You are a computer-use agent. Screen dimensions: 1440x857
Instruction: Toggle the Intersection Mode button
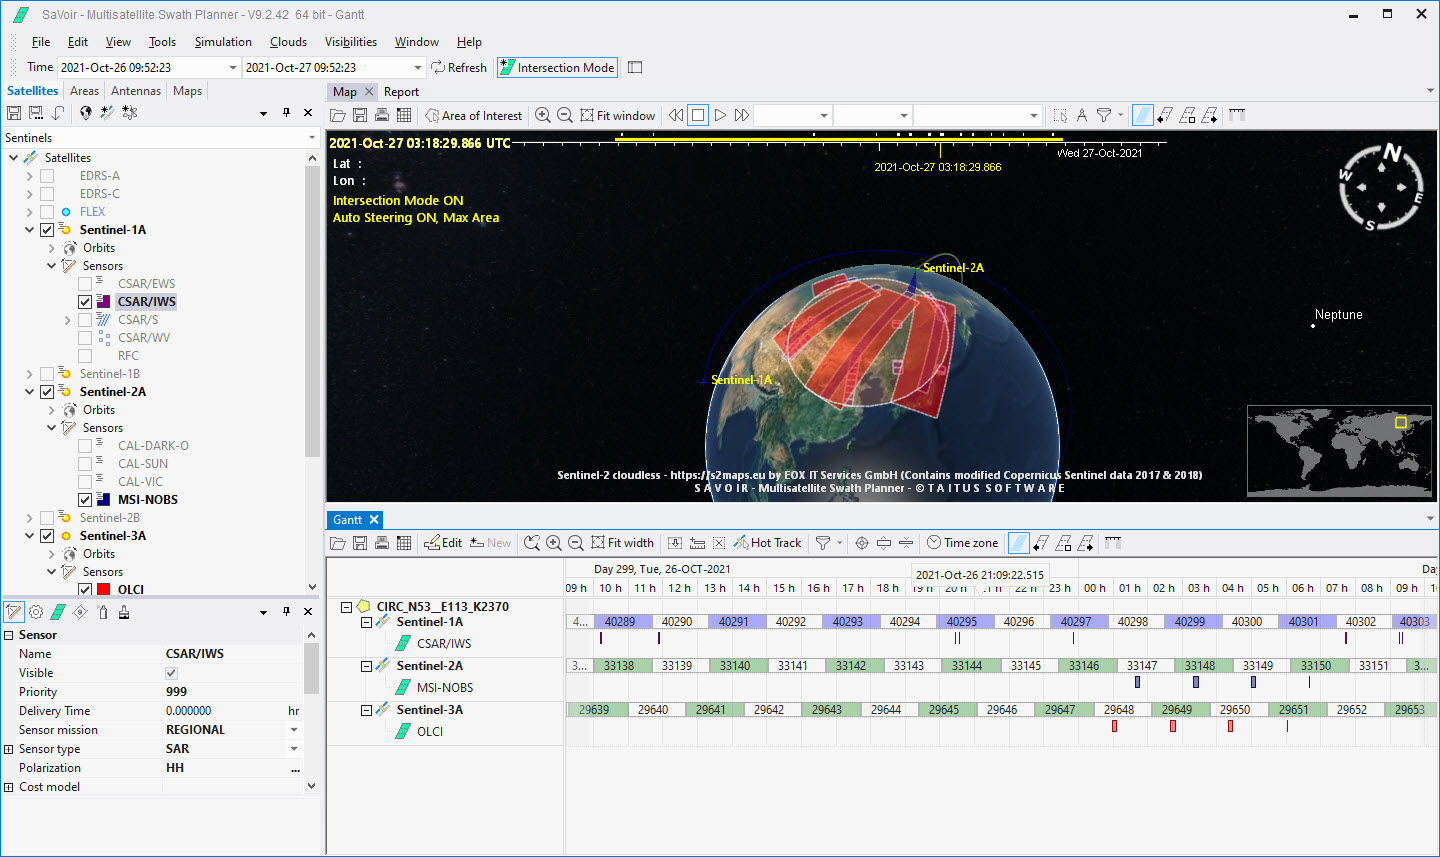[557, 68]
